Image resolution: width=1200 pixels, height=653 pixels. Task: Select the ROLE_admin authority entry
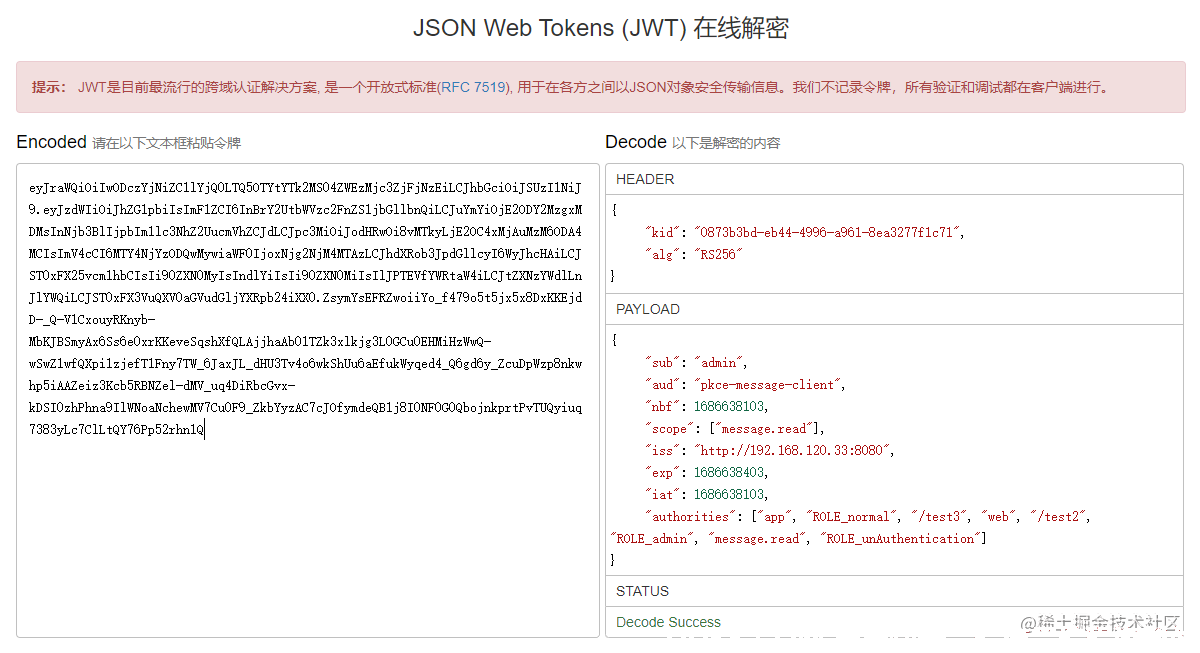click(x=653, y=538)
